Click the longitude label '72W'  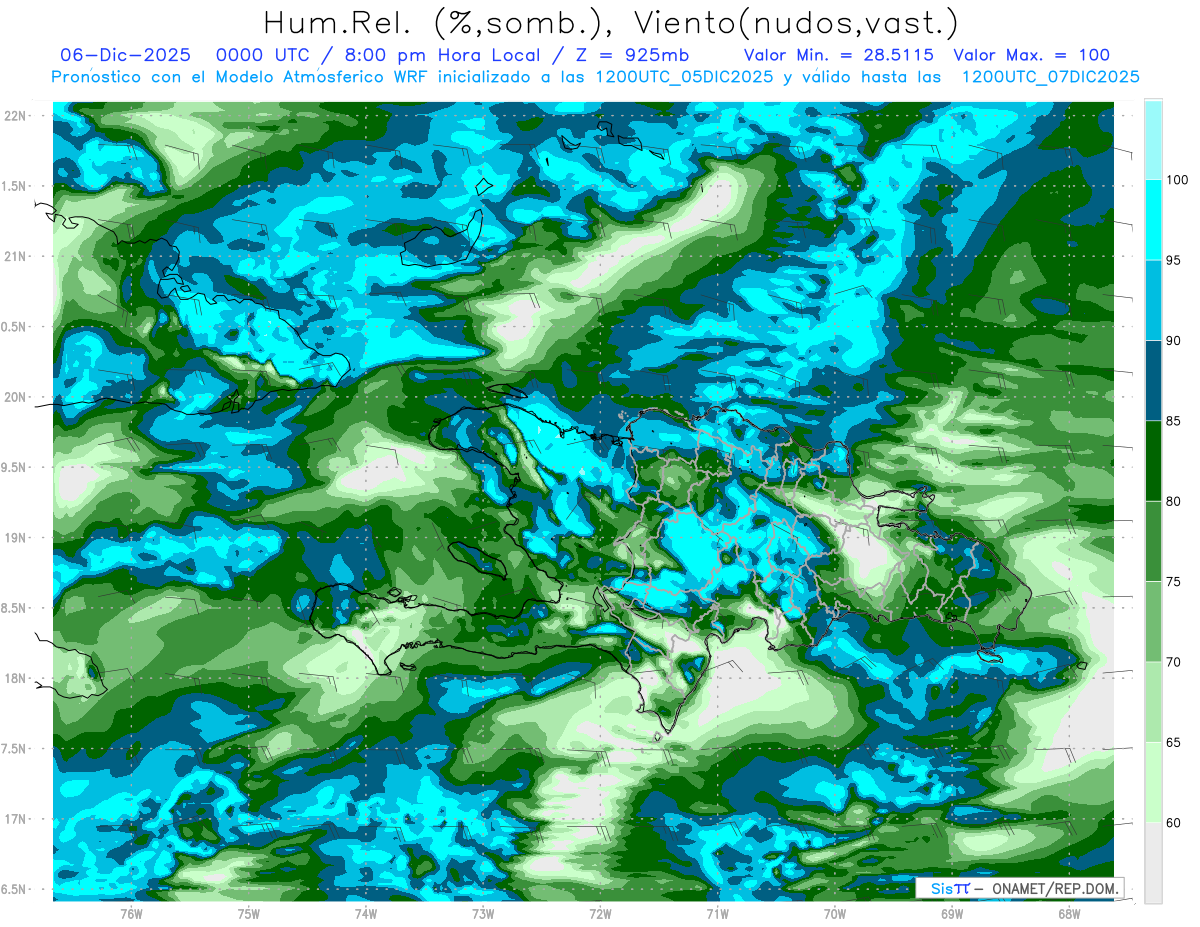(x=600, y=914)
